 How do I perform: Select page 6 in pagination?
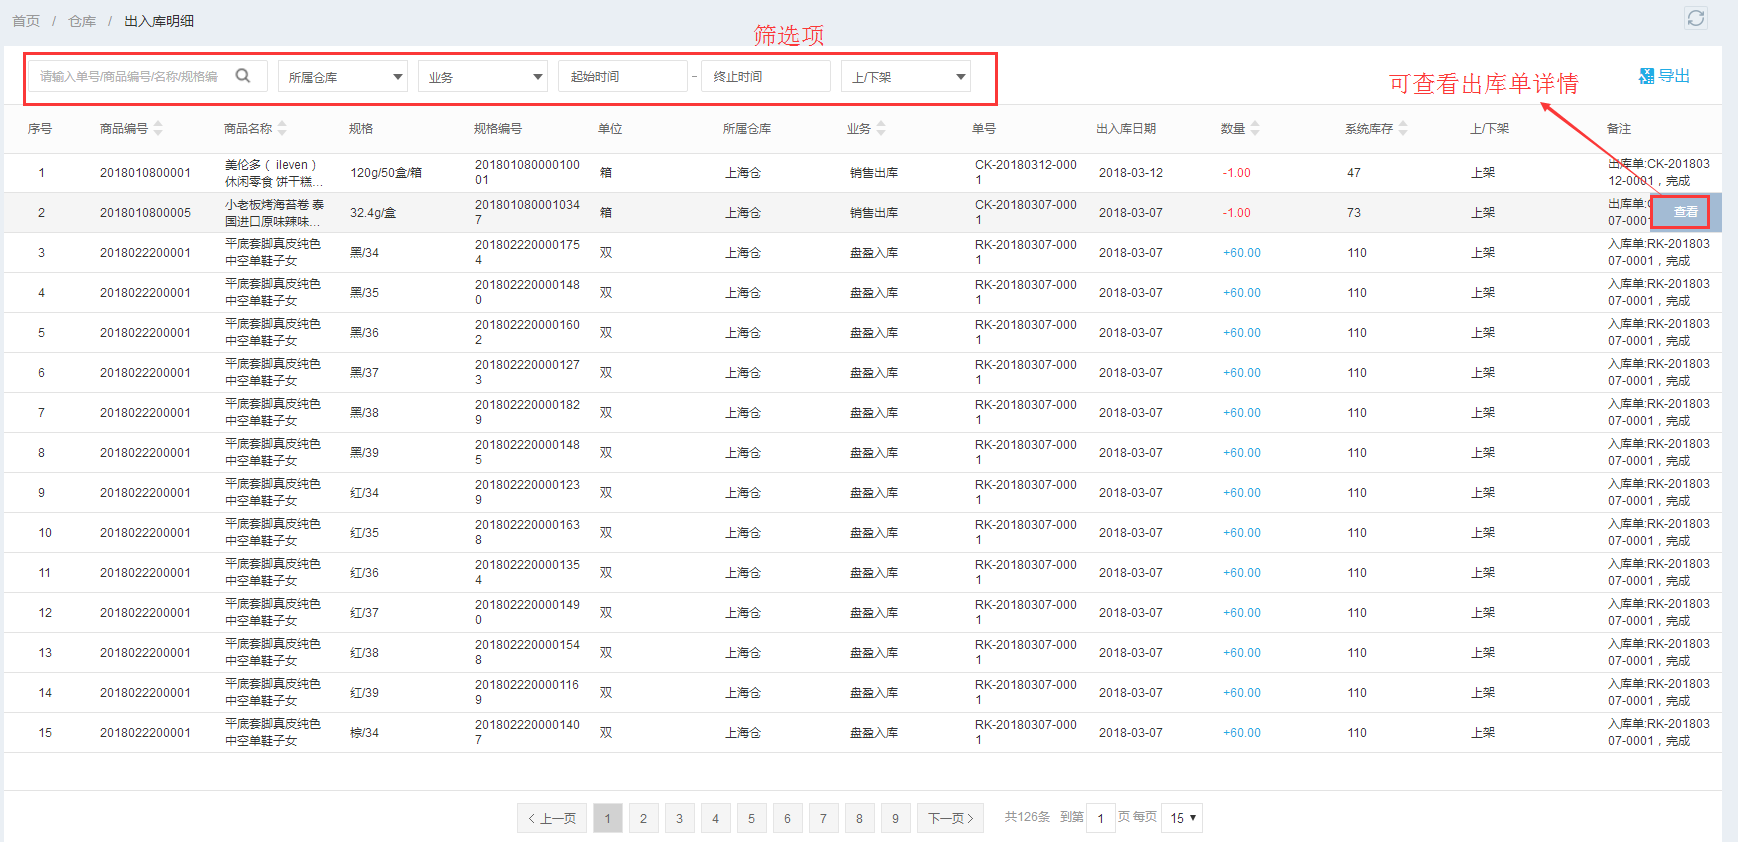click(787, 818)
